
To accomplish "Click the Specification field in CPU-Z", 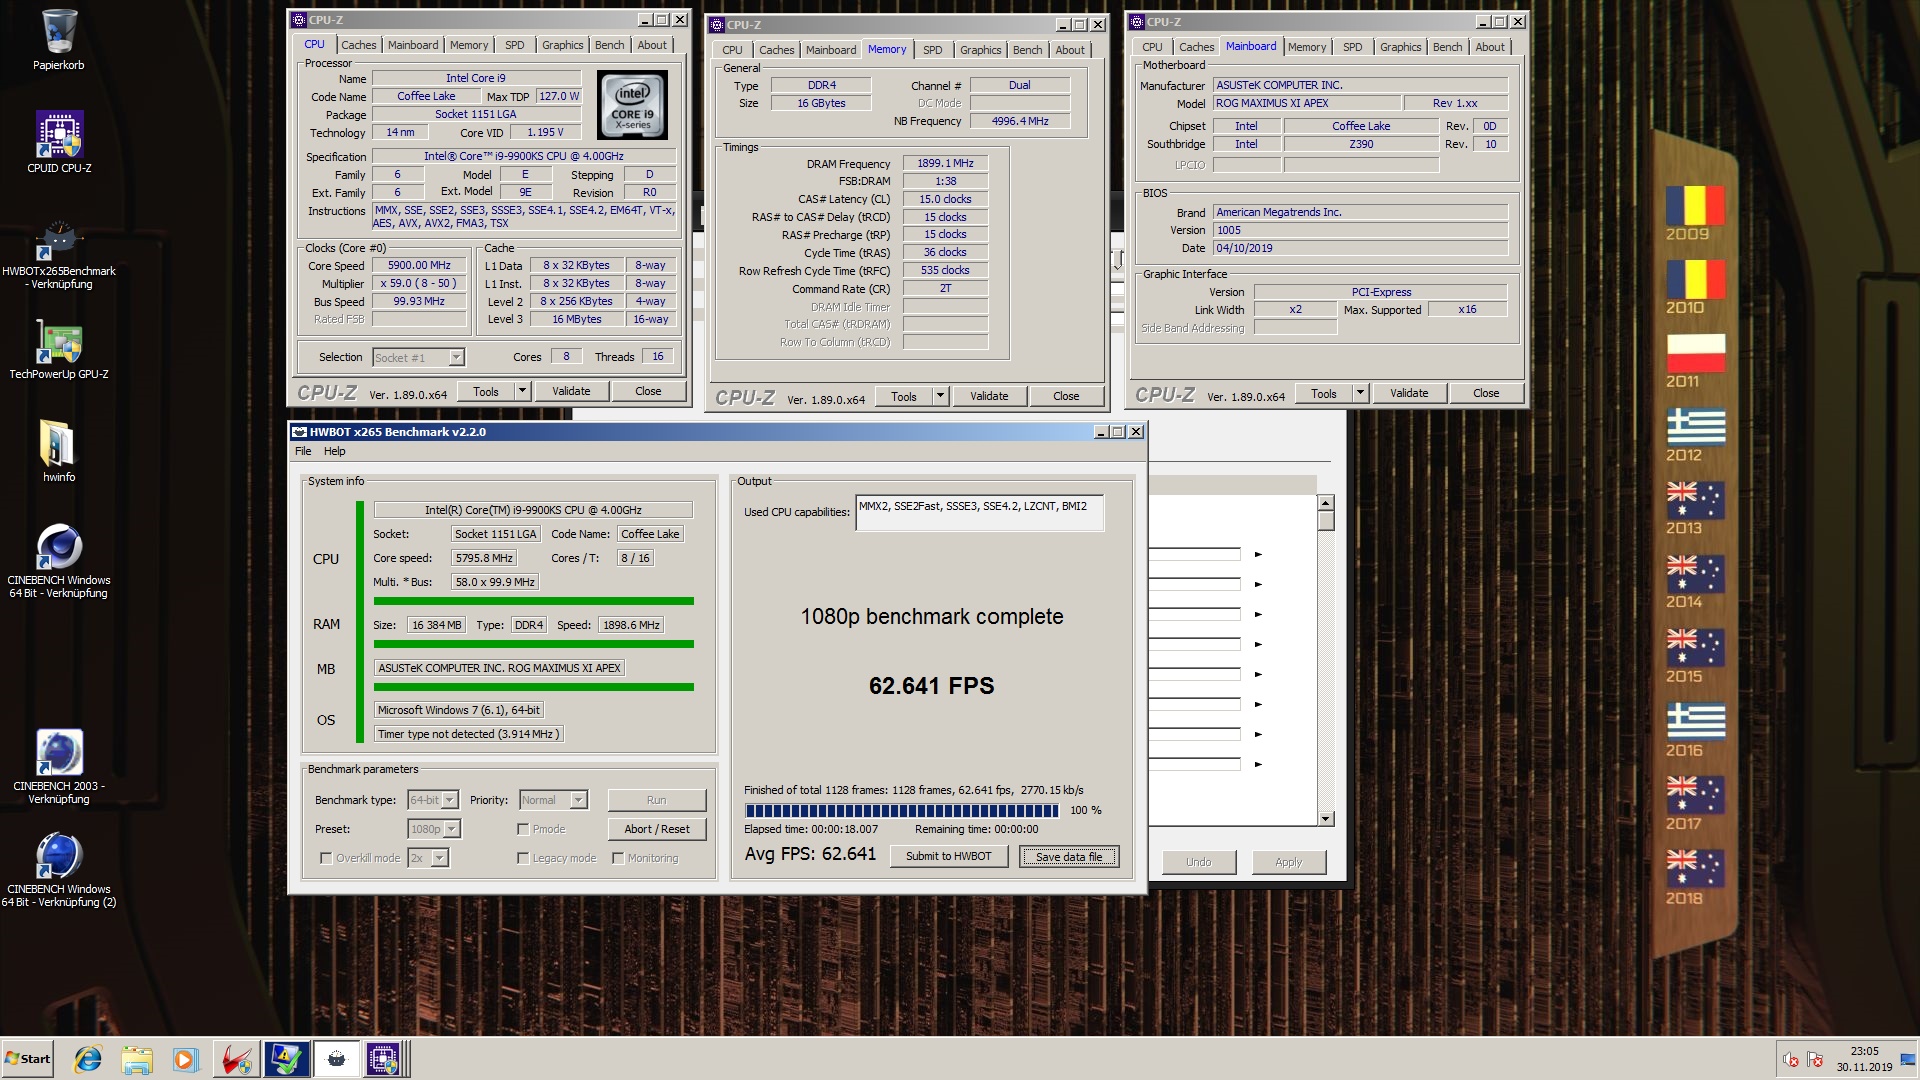I will click(524, 156).
